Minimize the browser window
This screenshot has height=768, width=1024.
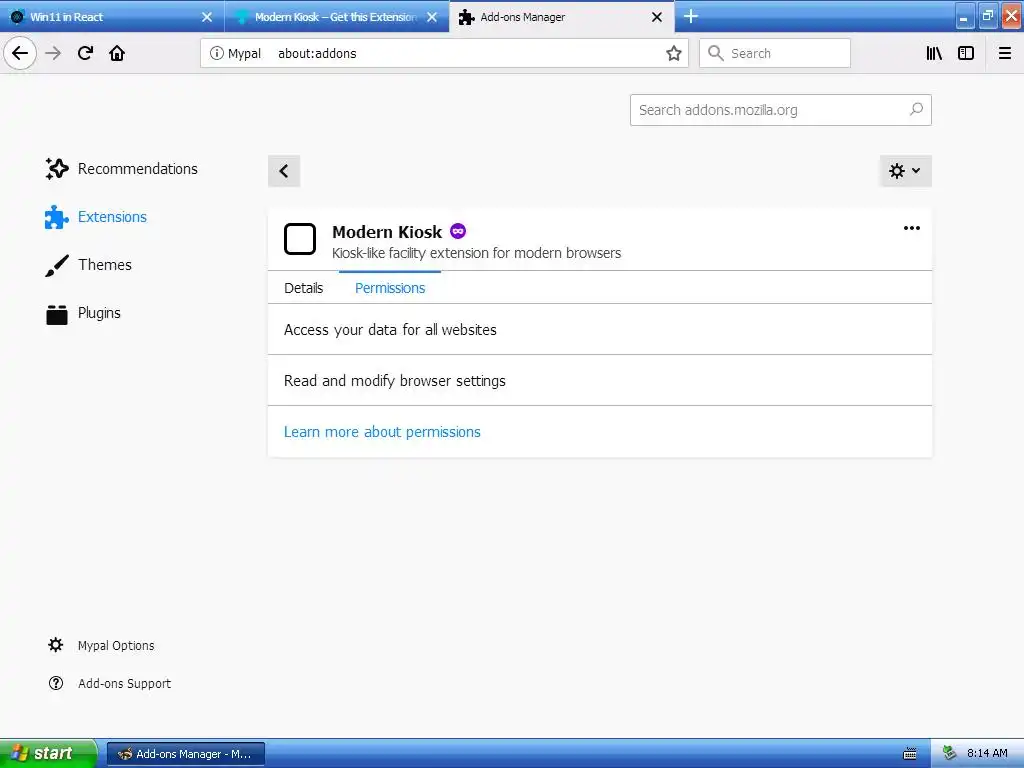(965, 17)
